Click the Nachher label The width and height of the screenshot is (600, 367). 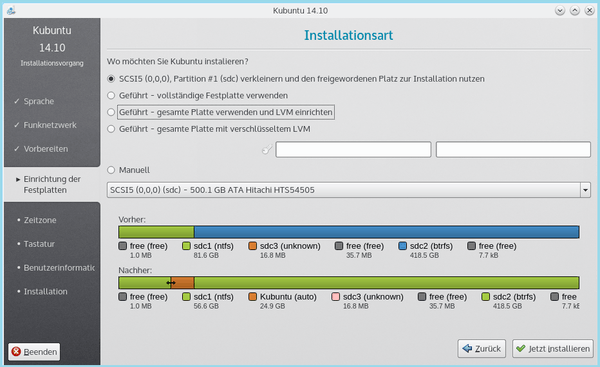point(135,270)
